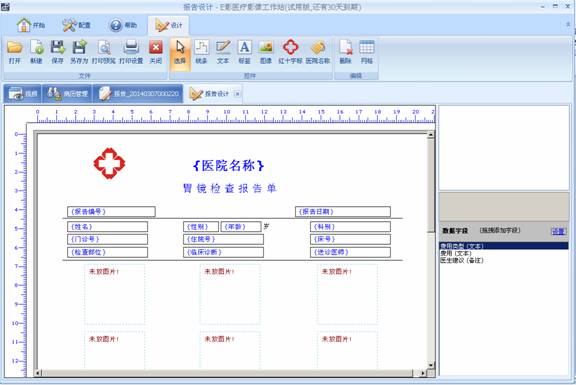Select the highlighted first data field row
576x385 pixels.
pyautogui.click(x=504, y=246)
